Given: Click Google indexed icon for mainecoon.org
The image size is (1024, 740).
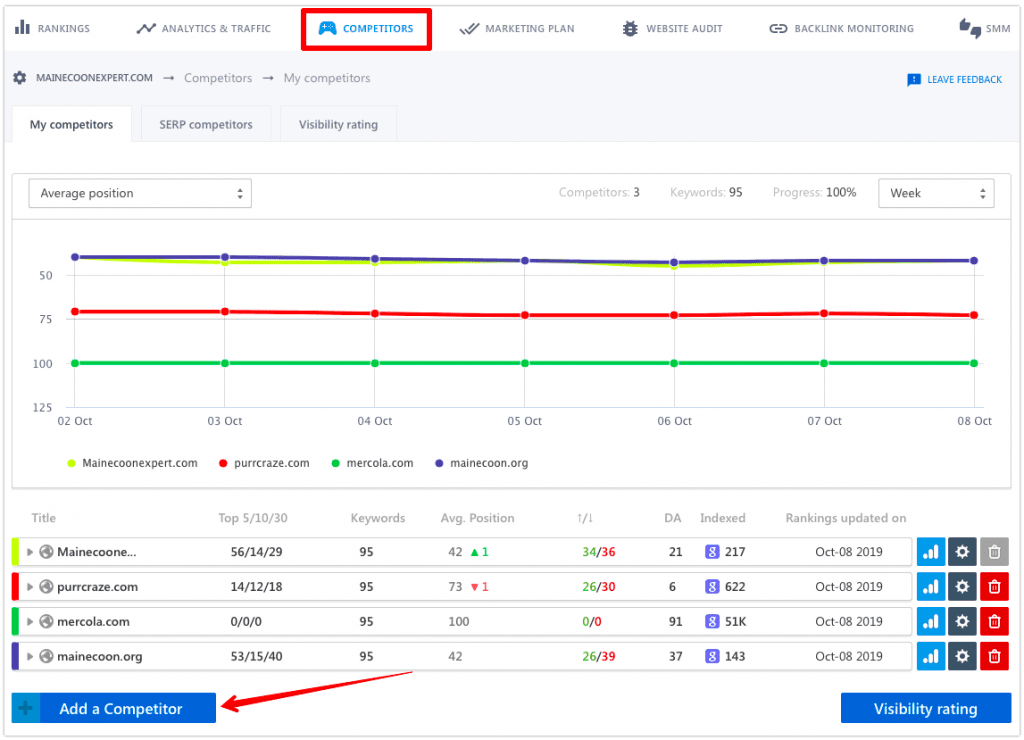Looking at the screenshot, I should pyautogui.click(x=712, y=656).
